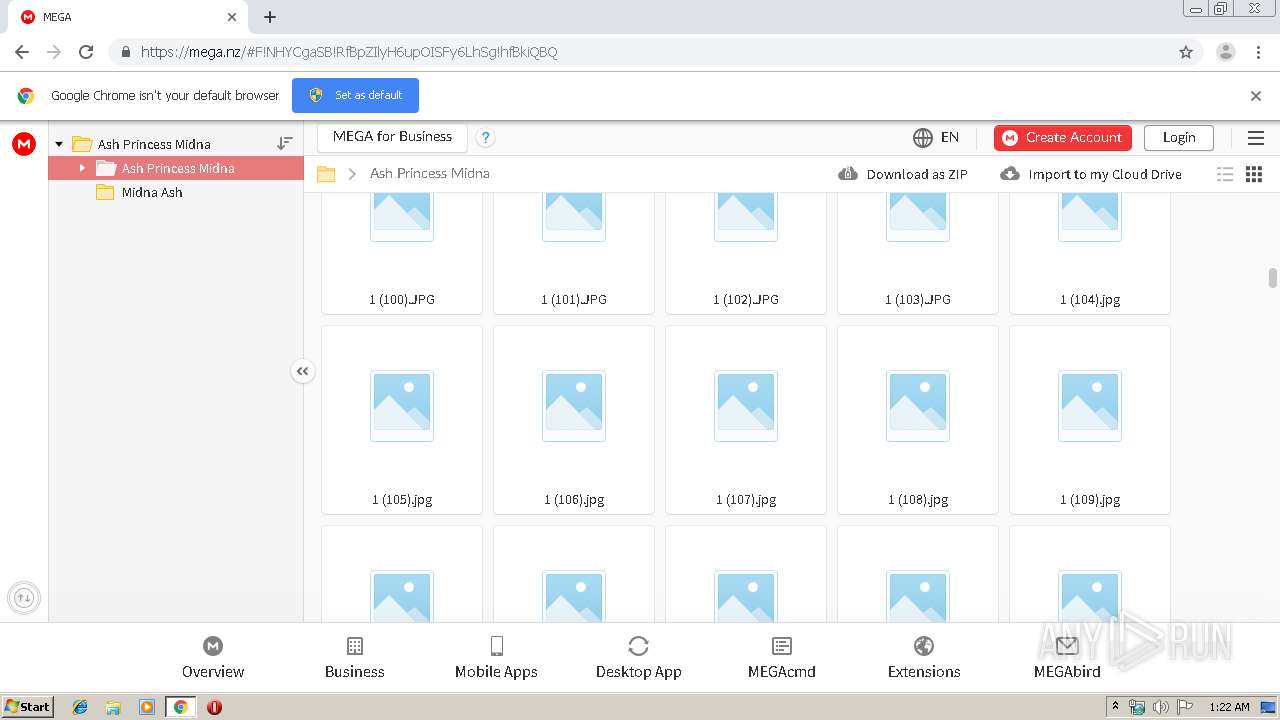Viewport: 1280px width, 720px height.
Task: Click the Login button
Action: point(1179,138)
